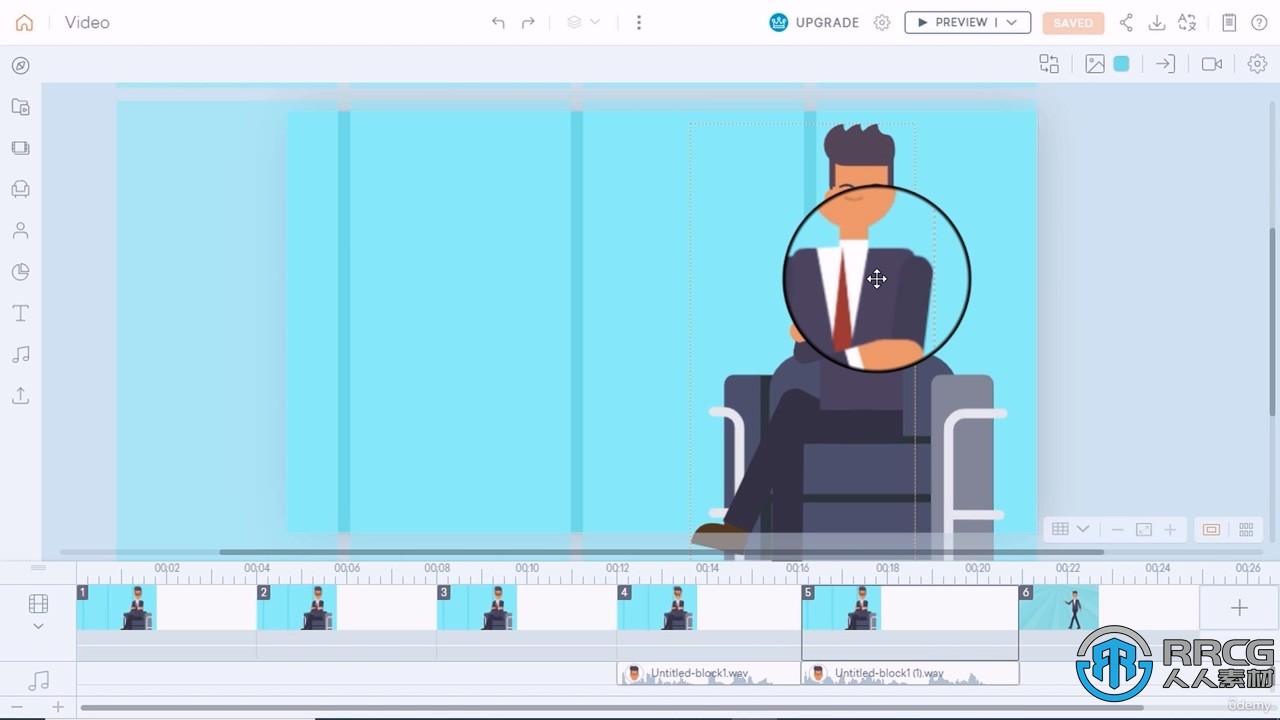Open the scene transition enter icon
1280x720 pixels.
[1165, 64]
